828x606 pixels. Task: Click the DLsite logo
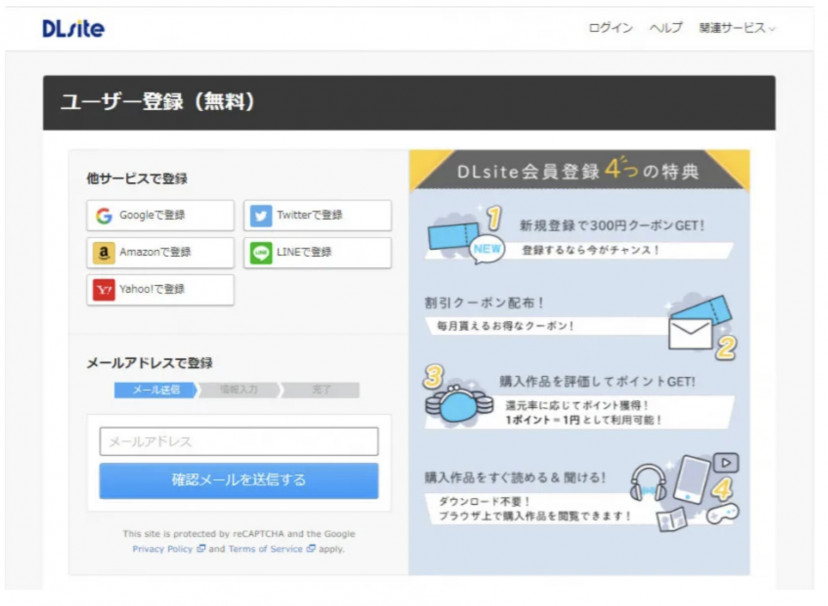(x=73, y=29)
